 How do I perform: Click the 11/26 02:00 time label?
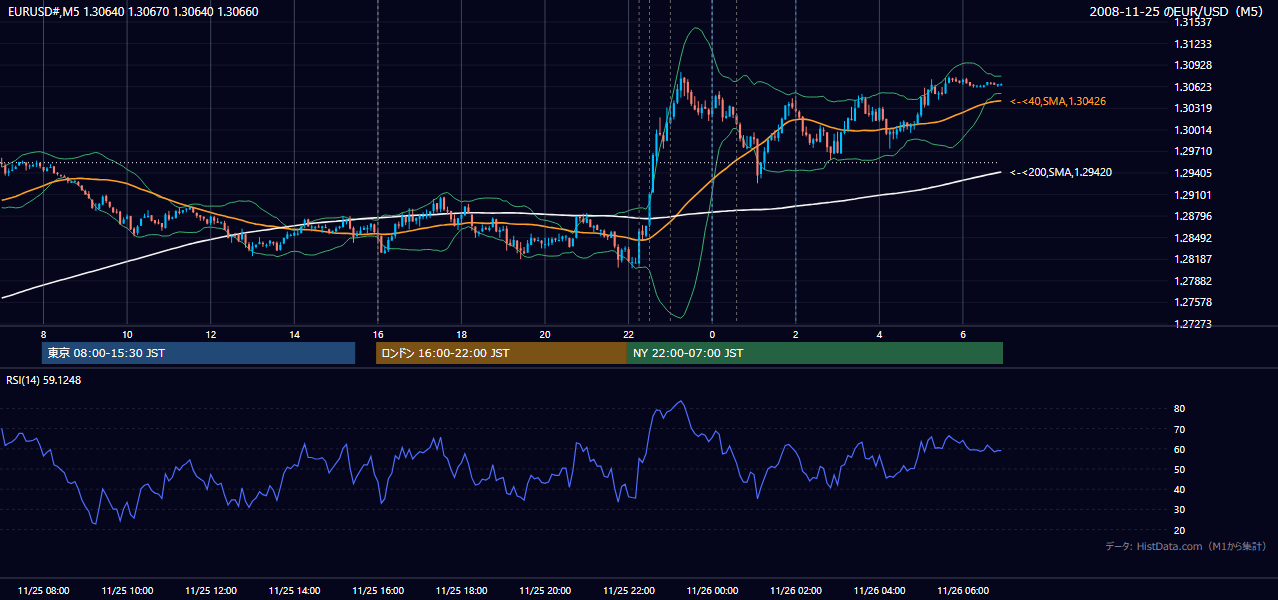pos(795,591)
